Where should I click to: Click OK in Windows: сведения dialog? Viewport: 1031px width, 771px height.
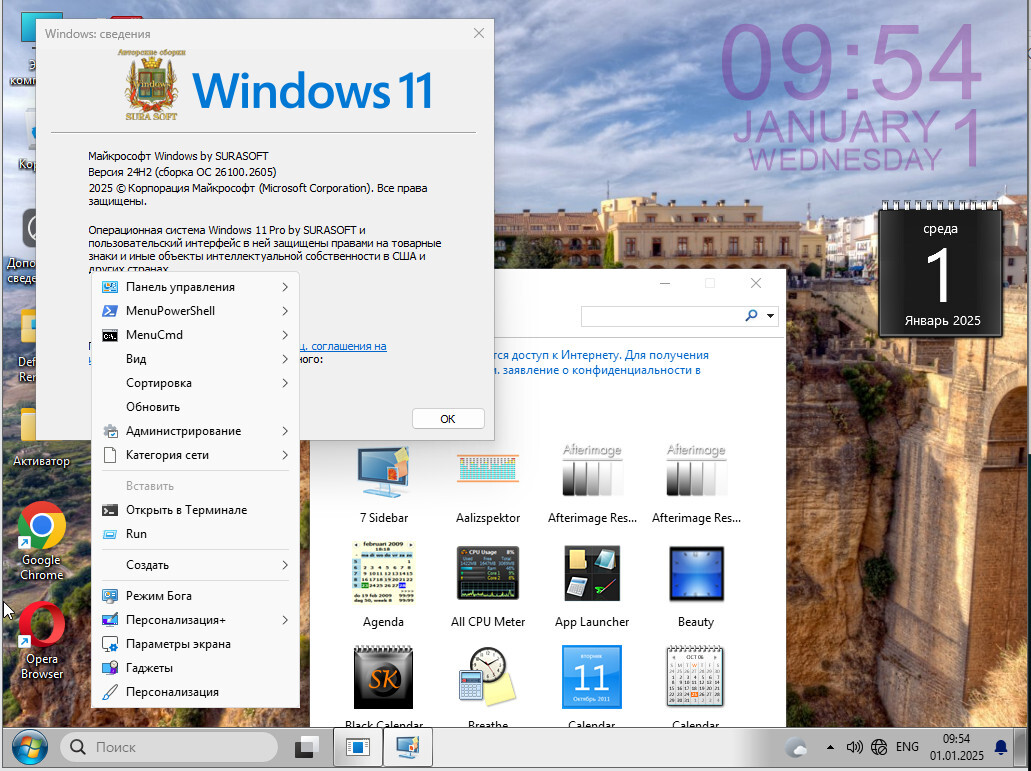coord(448,419)
